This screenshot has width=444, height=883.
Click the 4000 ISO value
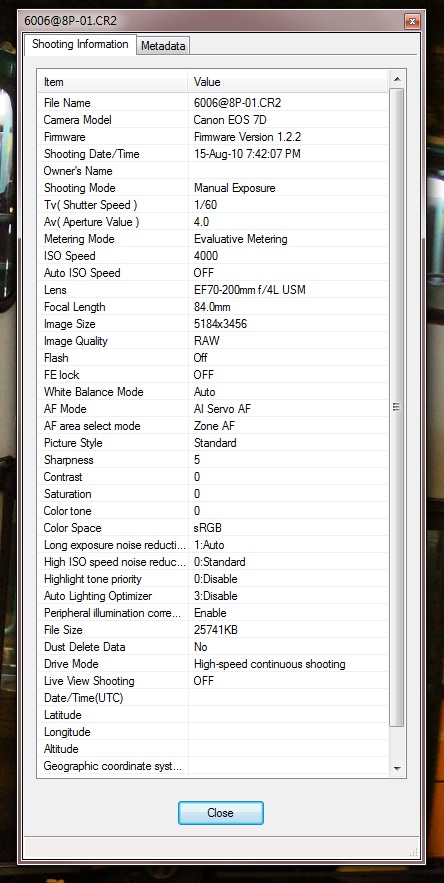pyautogui.click(x=206, y=256)
